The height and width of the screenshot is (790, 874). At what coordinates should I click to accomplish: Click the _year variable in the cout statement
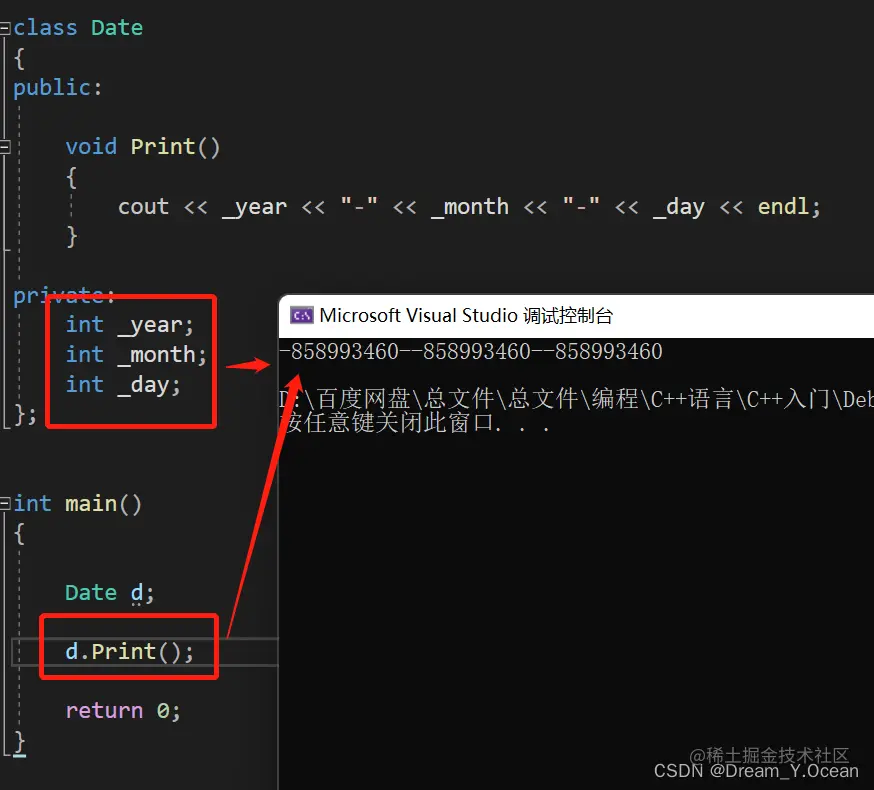point(255,208)
